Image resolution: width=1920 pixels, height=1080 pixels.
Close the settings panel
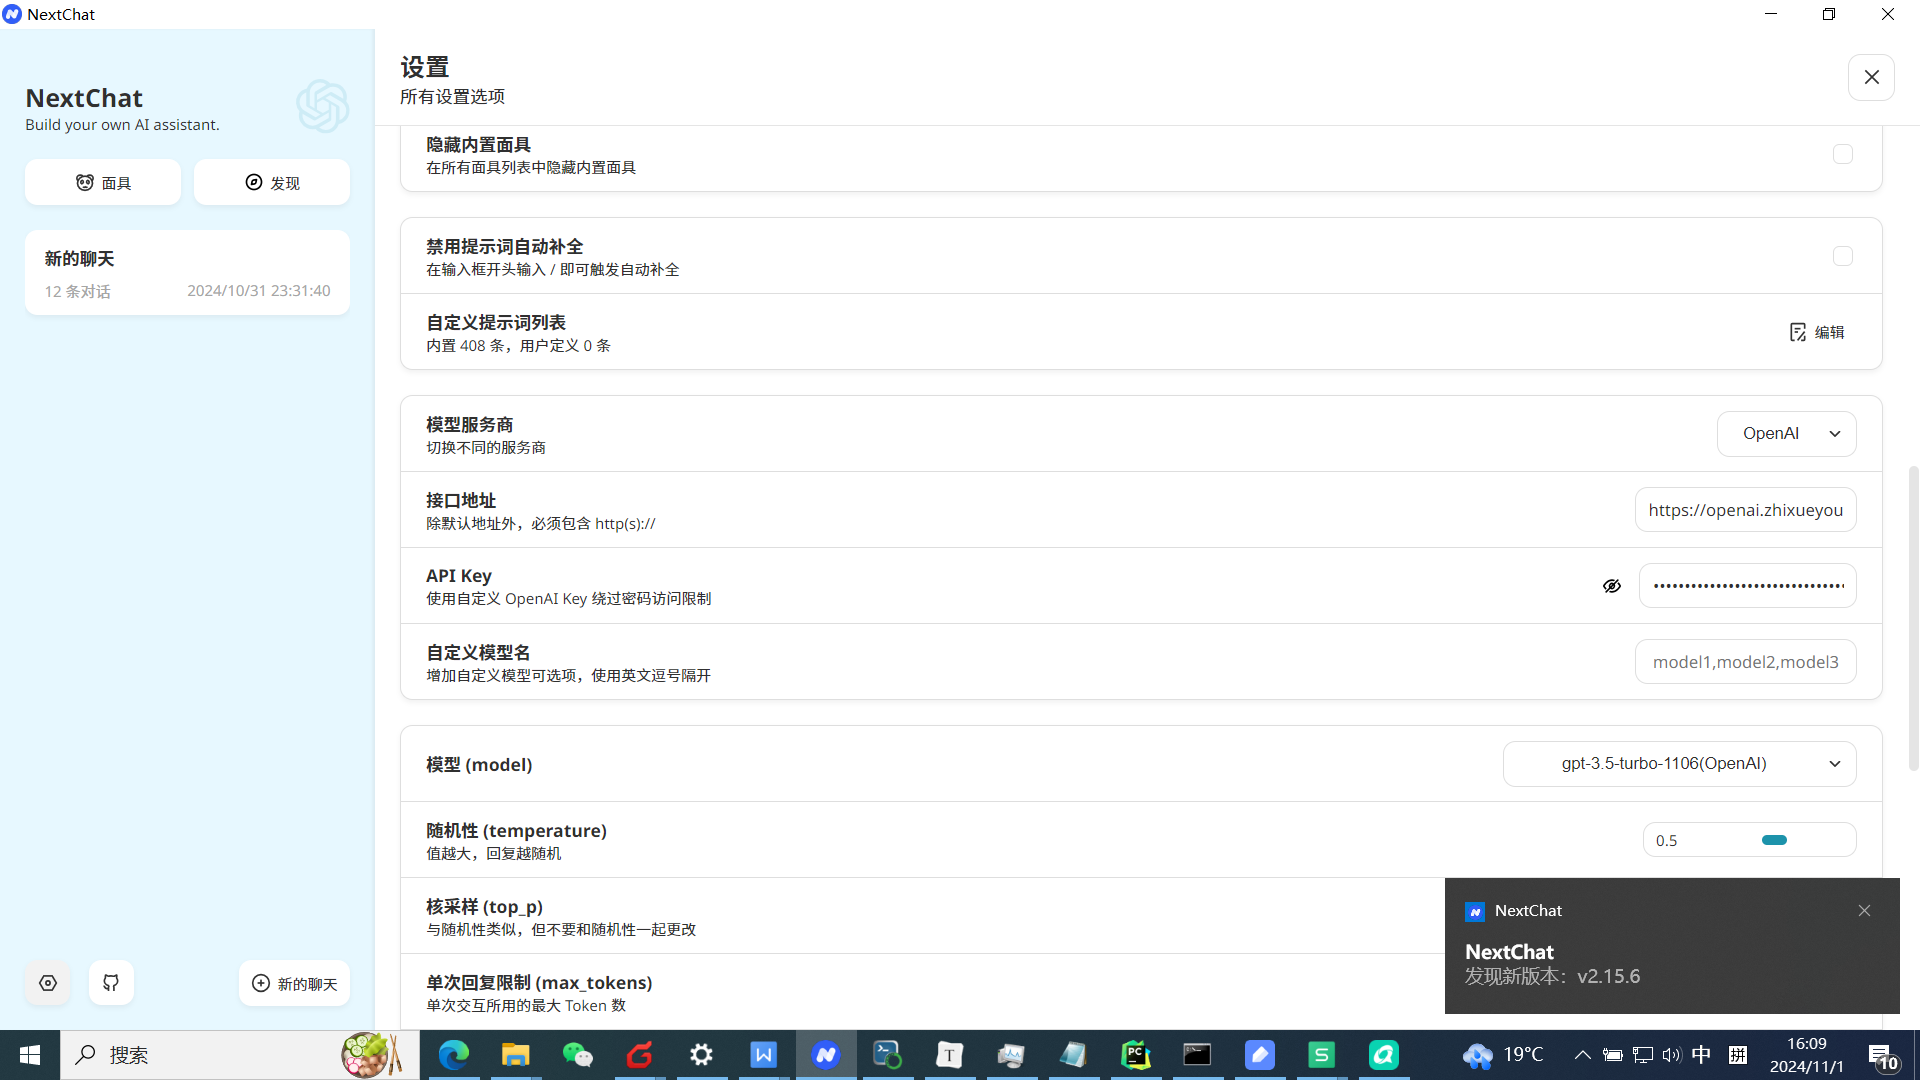click(1871, 77)
